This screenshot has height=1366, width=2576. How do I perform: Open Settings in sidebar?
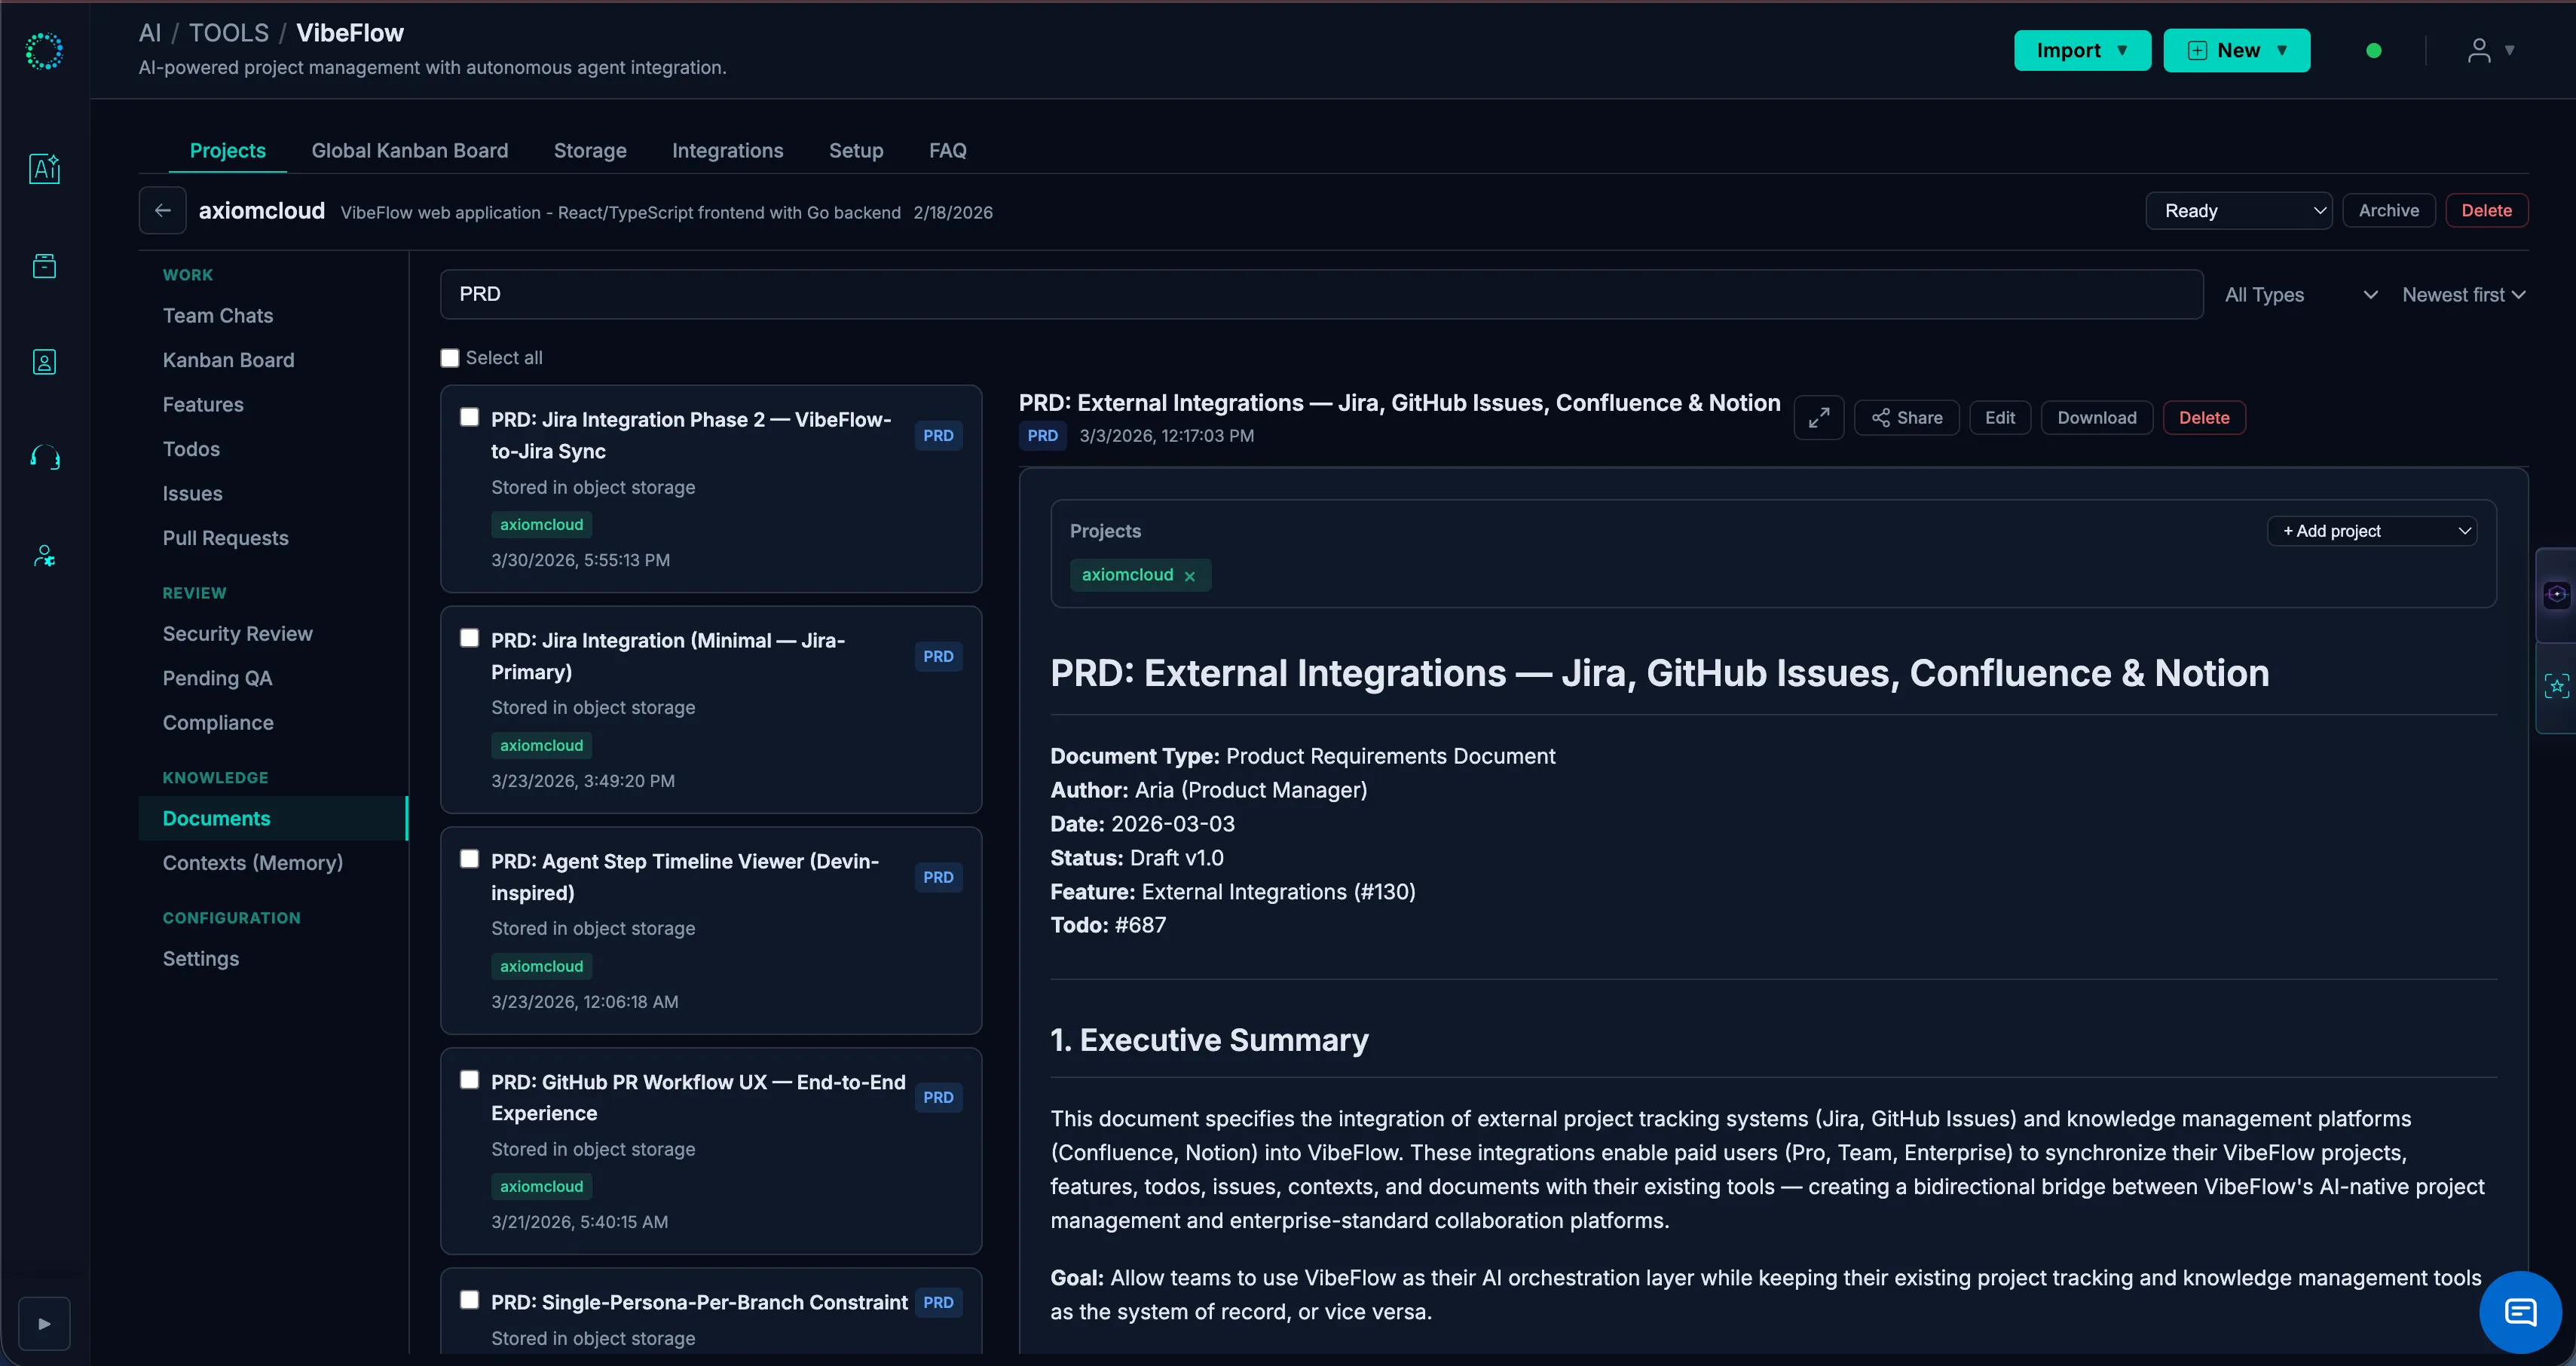click(x=200, y=959)
